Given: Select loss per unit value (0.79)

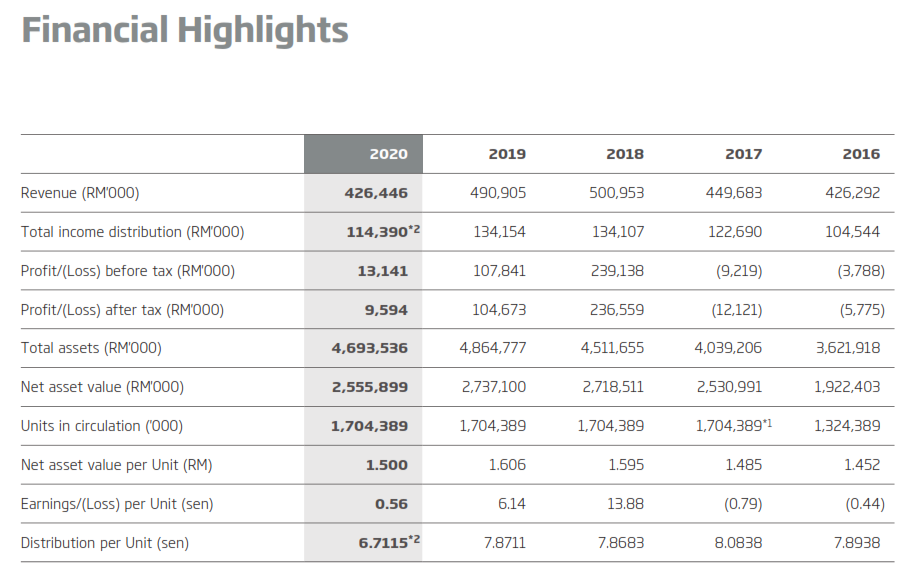Looking at the screenshot, I should [743, 504].
